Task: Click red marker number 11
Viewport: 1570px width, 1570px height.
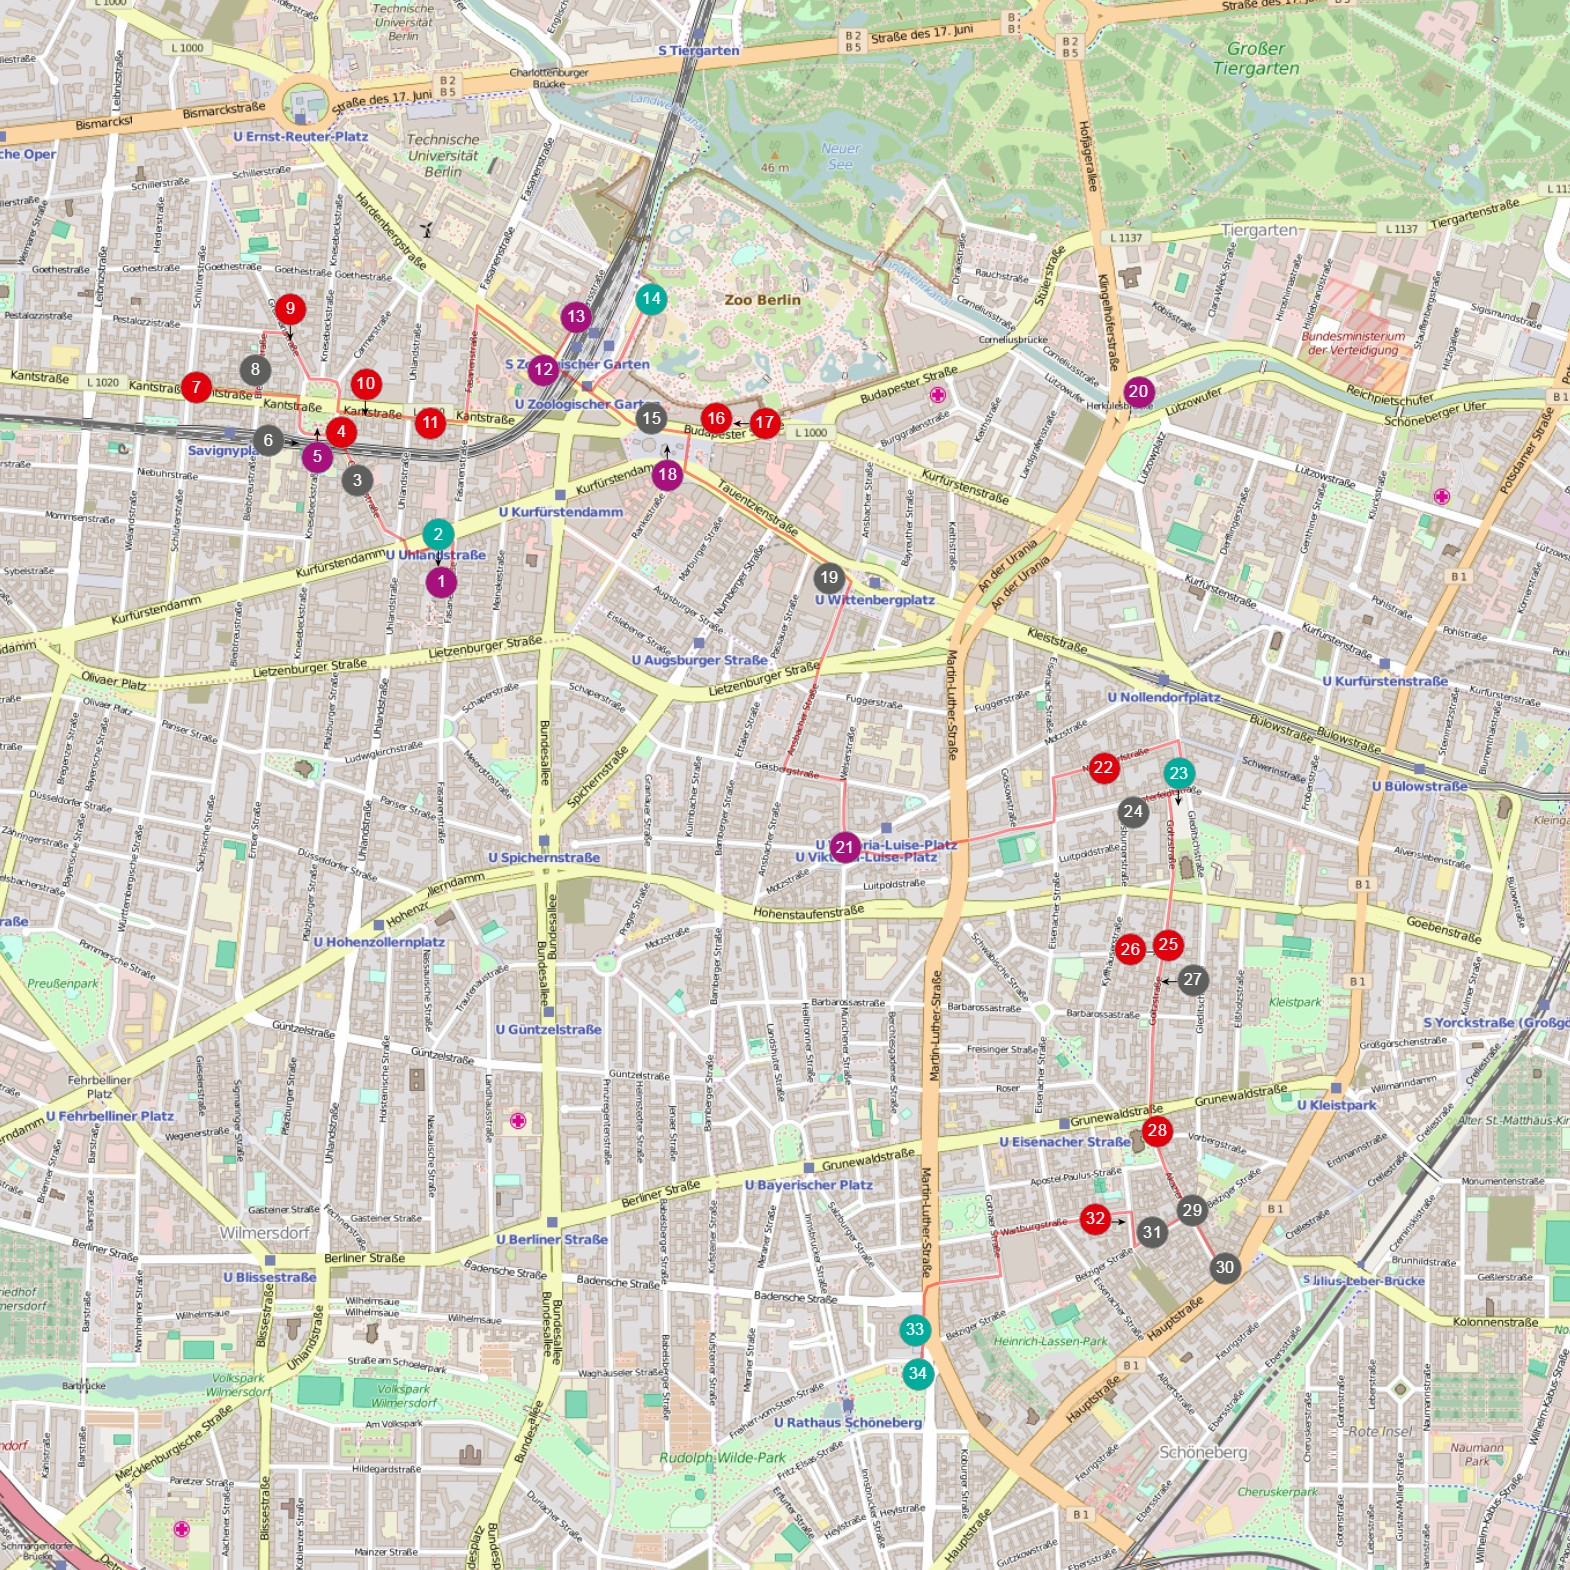Action: point(430,423)
